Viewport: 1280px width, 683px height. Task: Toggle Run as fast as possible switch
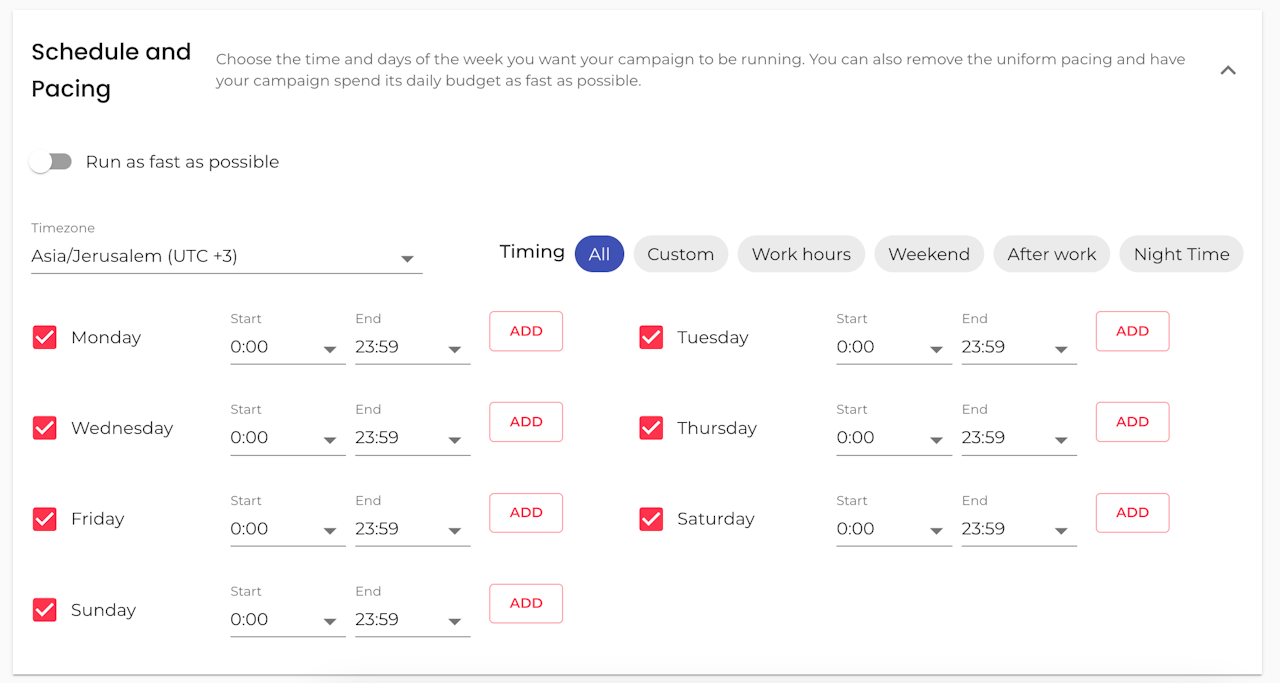coord(51,162)
